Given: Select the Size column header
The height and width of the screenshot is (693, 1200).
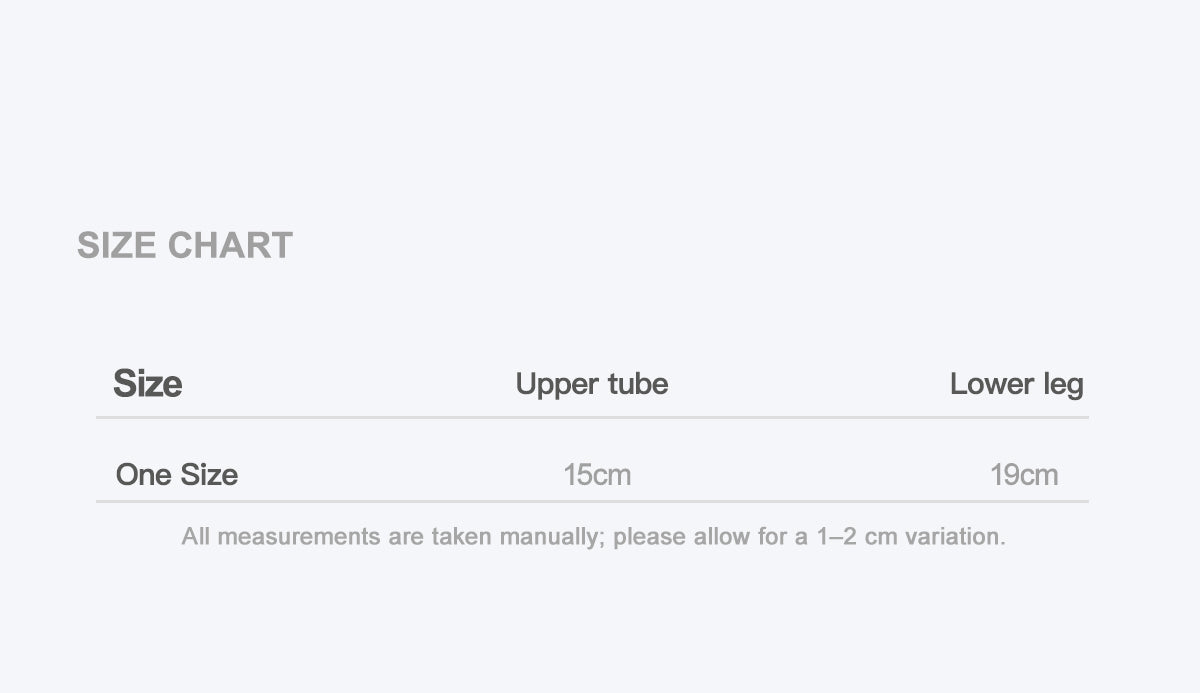Looking at the screenshot, I should click(147, 384).
